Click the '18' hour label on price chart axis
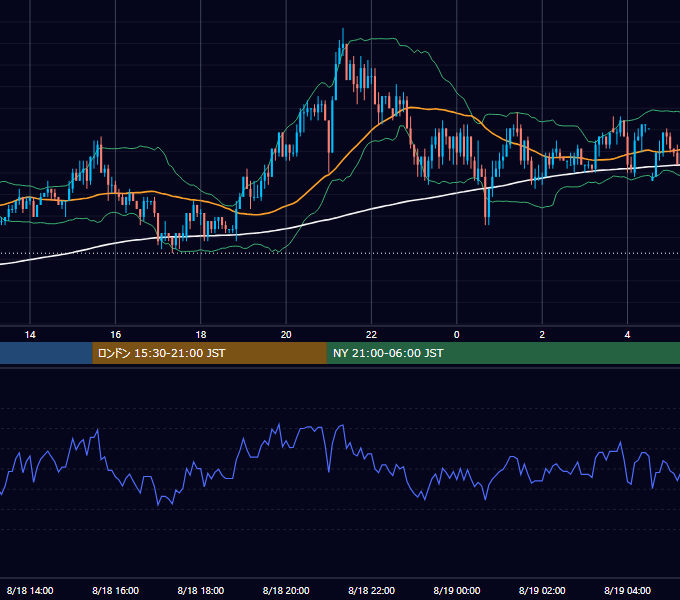This screenshot has height=600, width=680. (201, 335)
